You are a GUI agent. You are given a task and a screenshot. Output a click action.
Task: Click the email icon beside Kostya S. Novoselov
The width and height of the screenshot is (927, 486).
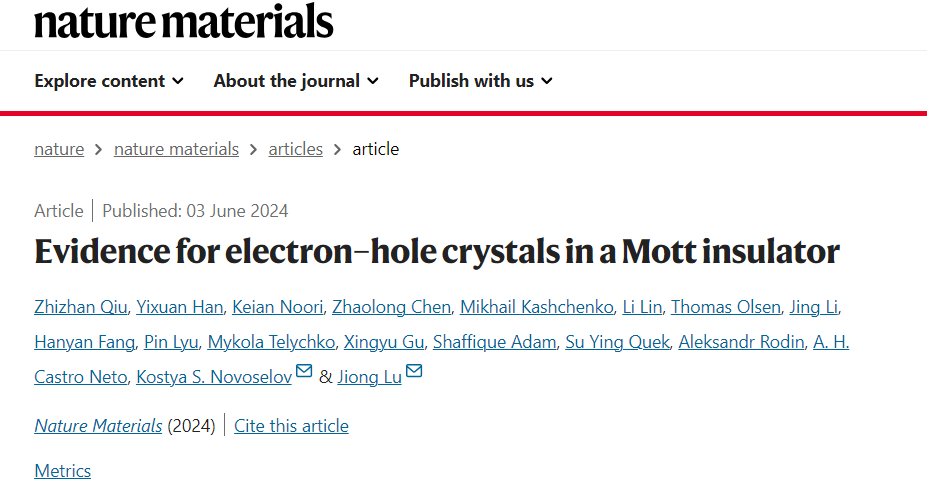(304, 371)
